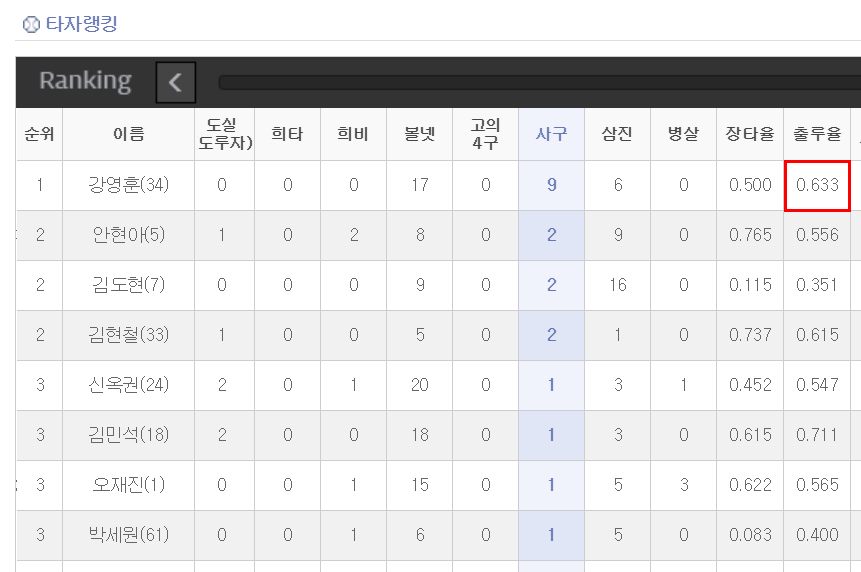Click 김도현's 출루율 value 0.351

[817, 285]
